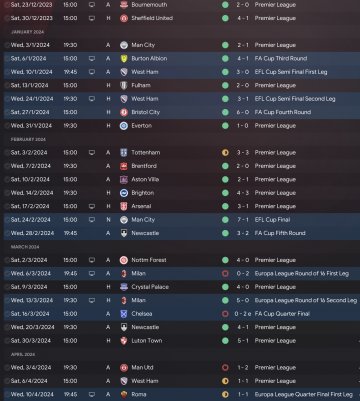Select the Brighton fixture on 14/2/2024
The image size is (360, 401).
182,193
